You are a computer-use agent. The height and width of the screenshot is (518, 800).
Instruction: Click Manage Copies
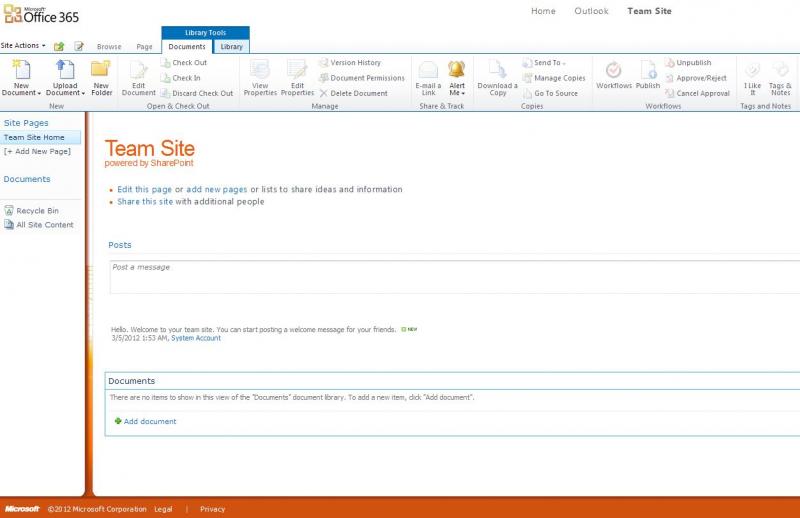tap(554, 78)
